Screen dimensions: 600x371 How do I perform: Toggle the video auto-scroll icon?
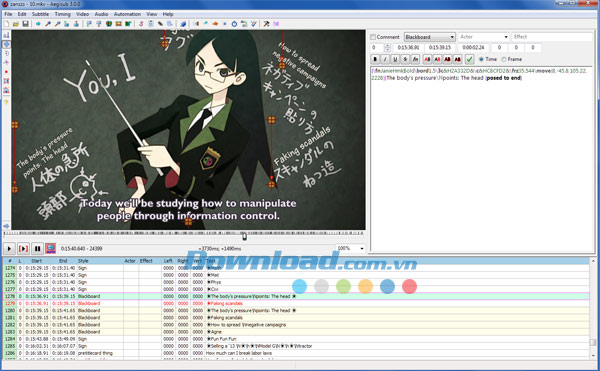[51, 249]
